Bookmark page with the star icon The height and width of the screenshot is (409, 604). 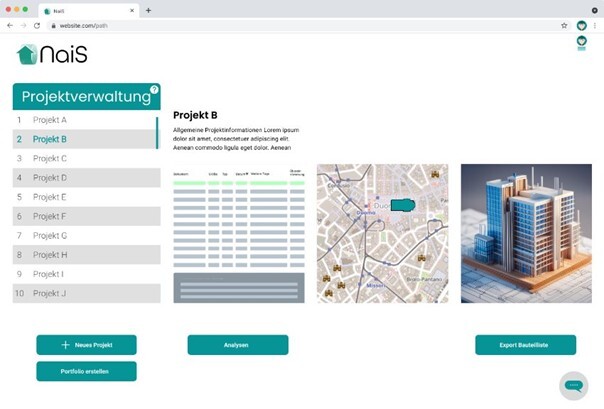coord(564,25)
